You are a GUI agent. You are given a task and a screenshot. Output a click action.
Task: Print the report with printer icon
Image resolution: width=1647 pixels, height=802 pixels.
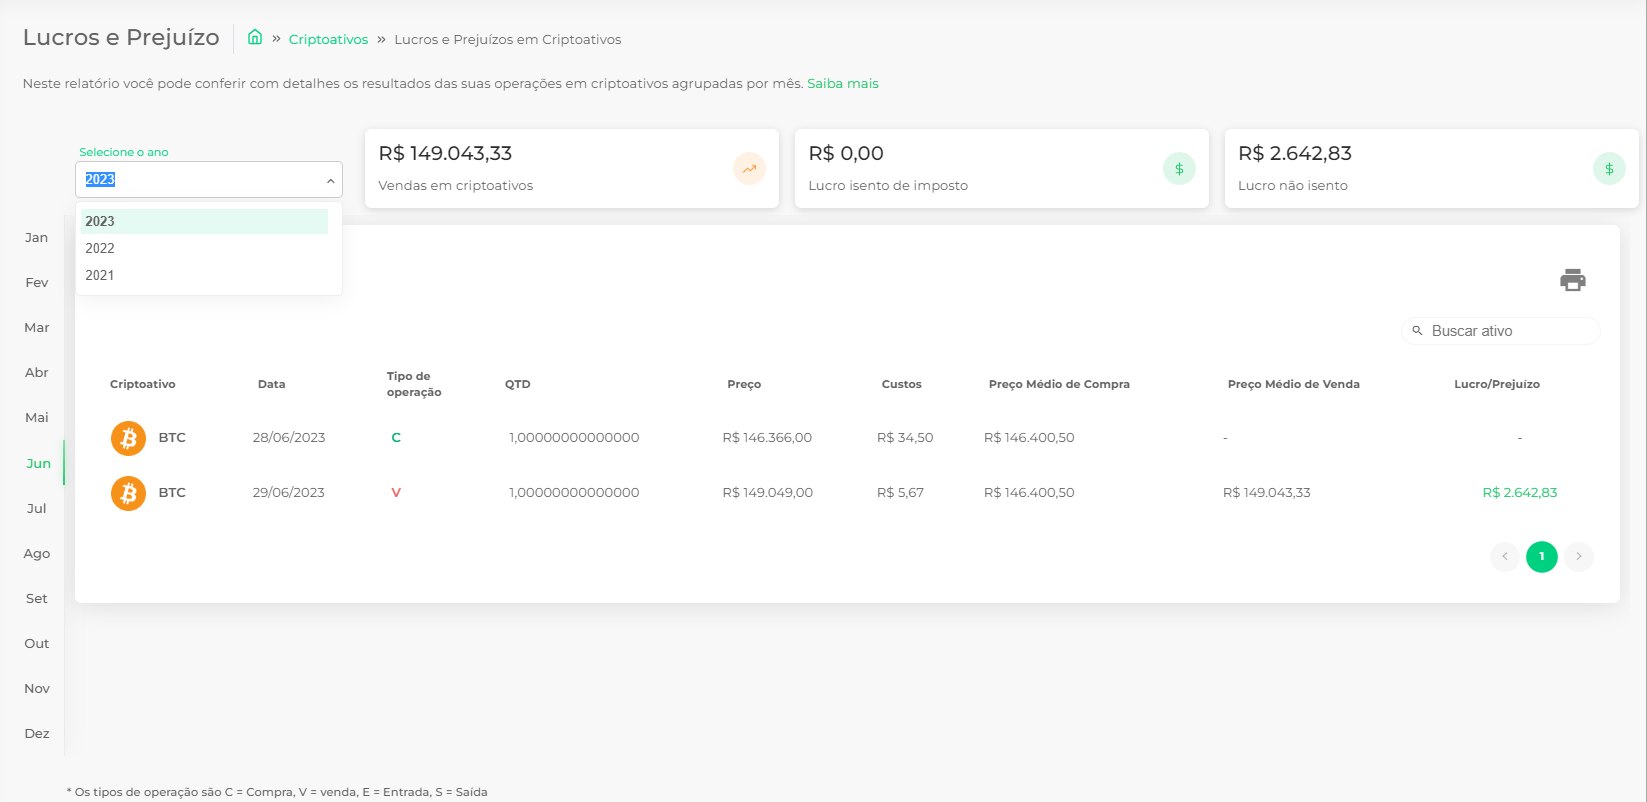click(x=1573, y=280)
